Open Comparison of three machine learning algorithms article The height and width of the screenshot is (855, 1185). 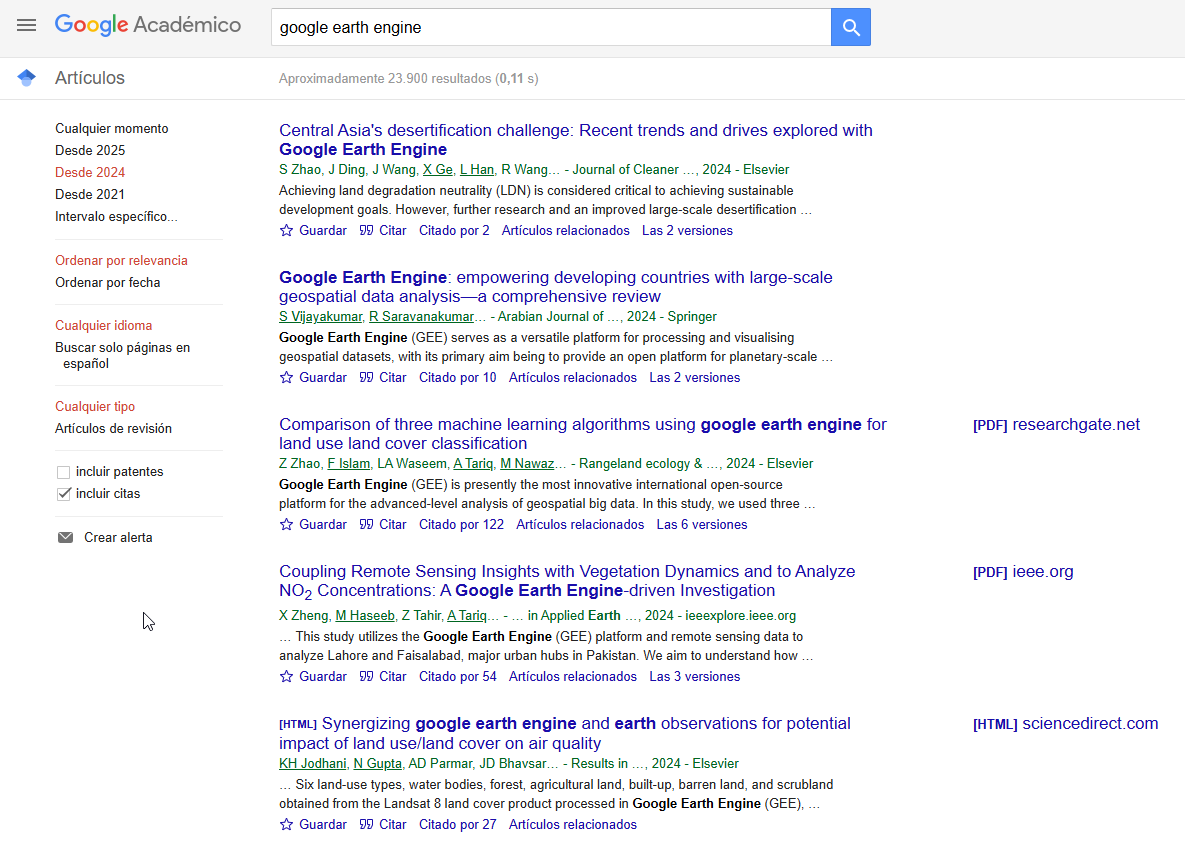point(583,434)
